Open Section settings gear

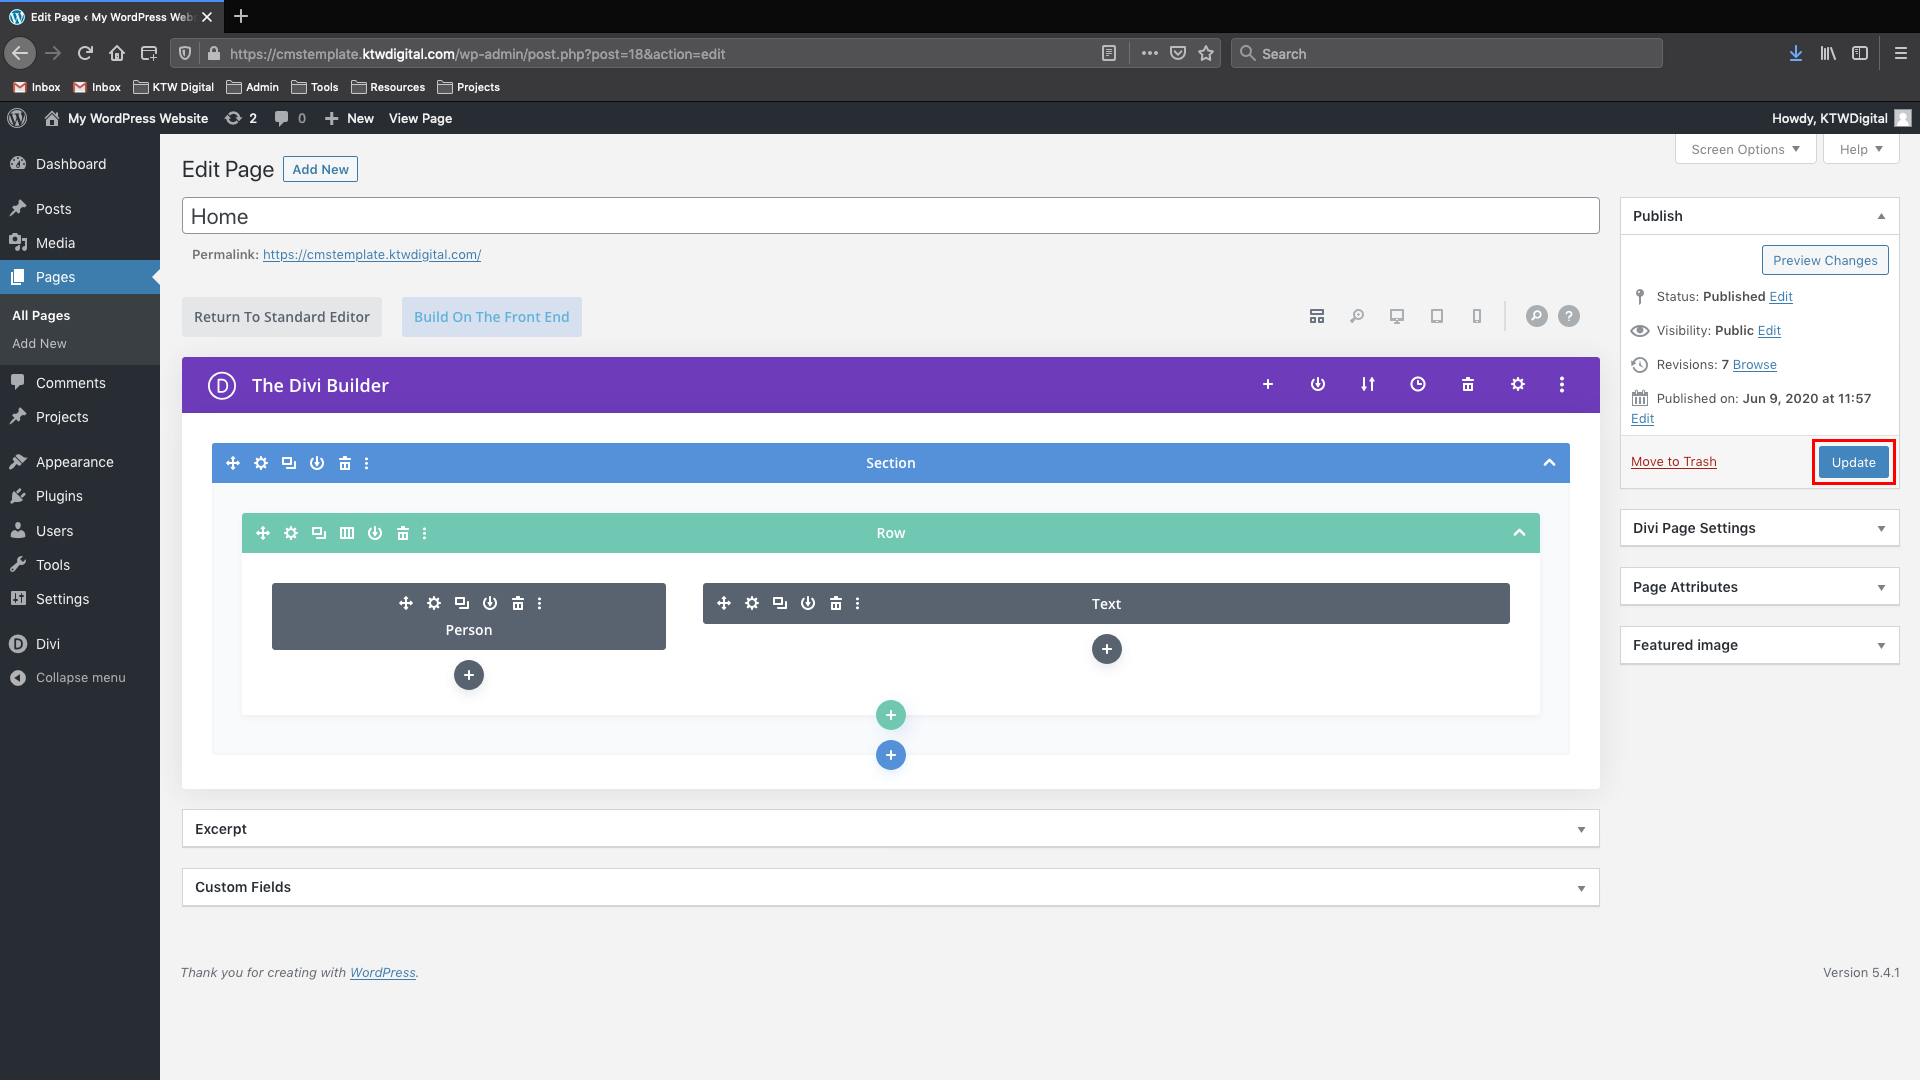click(x=261, y=463)
